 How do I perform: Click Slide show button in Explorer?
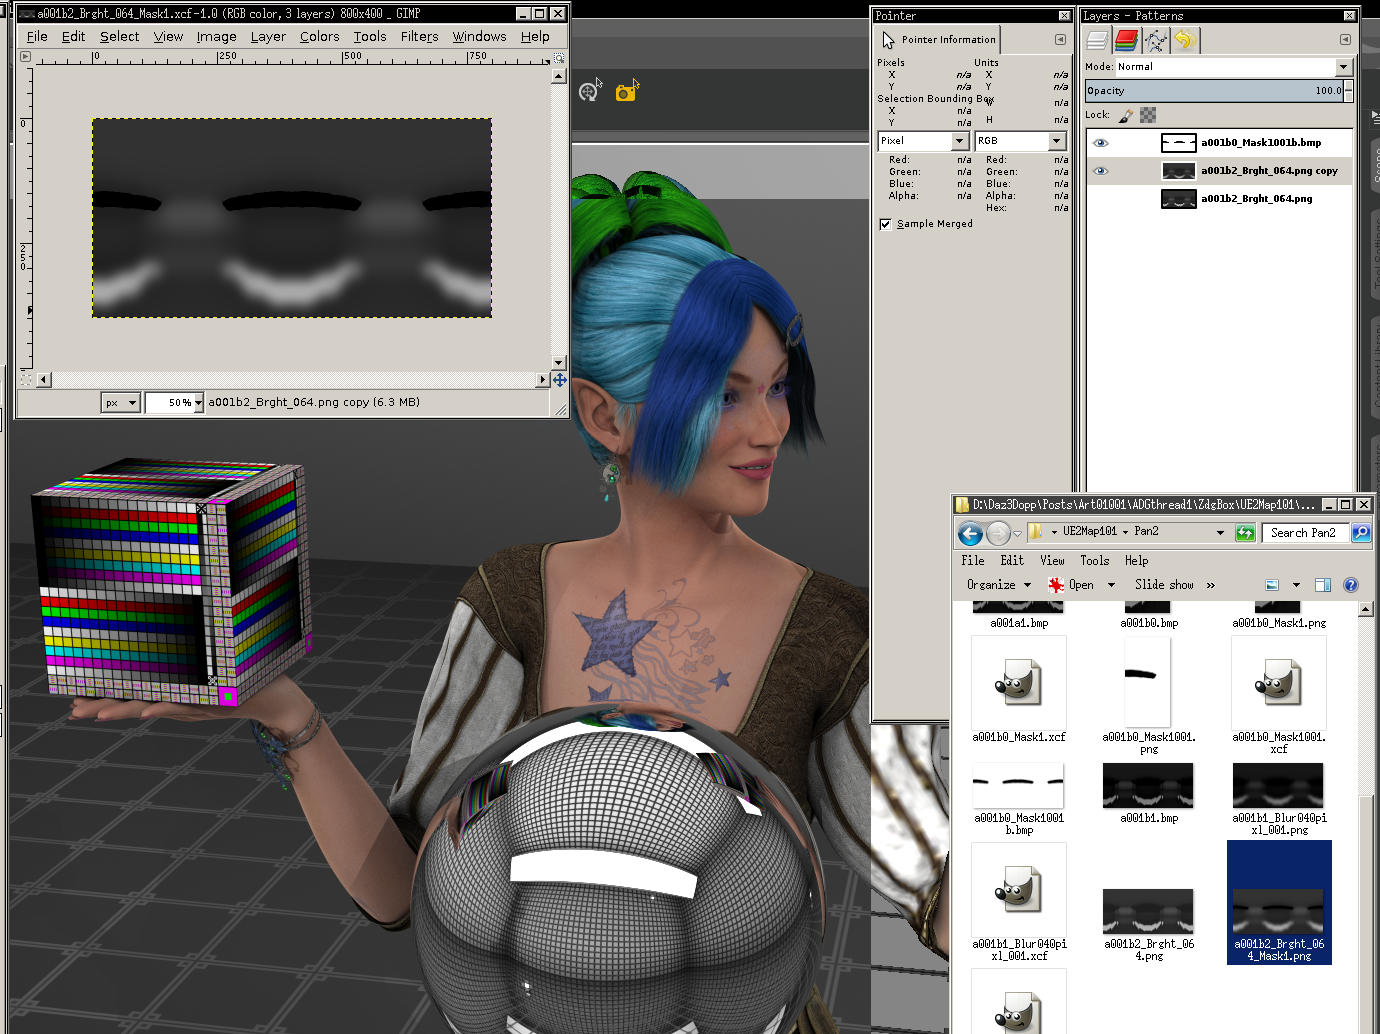[x=1164, y=585]
